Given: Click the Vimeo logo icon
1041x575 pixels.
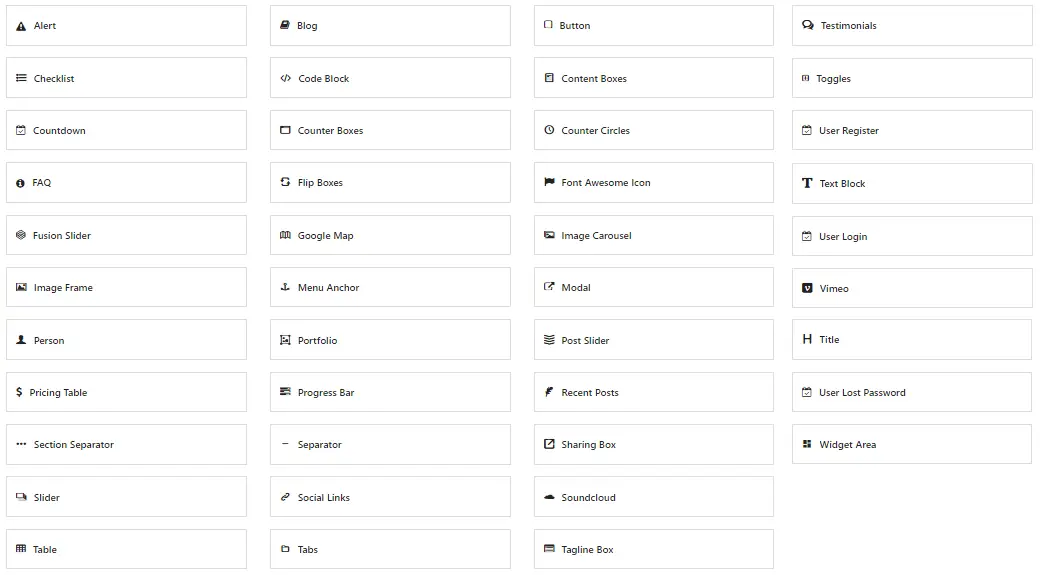Looking at the screenshot, I should (807, 288).
